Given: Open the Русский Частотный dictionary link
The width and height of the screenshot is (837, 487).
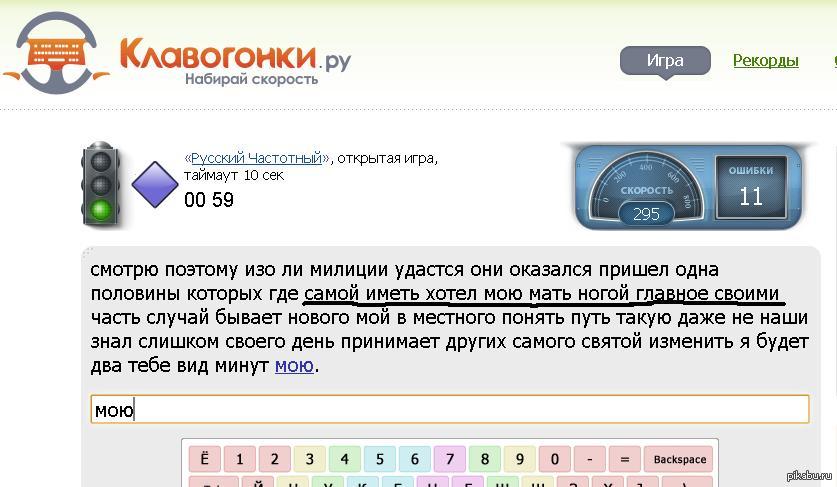Looking at the screenshot, I should click(258, 158).
